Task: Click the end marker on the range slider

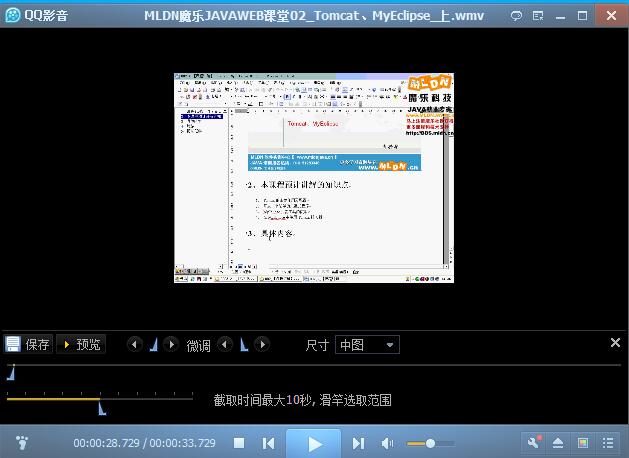Action: pos(102,408)
